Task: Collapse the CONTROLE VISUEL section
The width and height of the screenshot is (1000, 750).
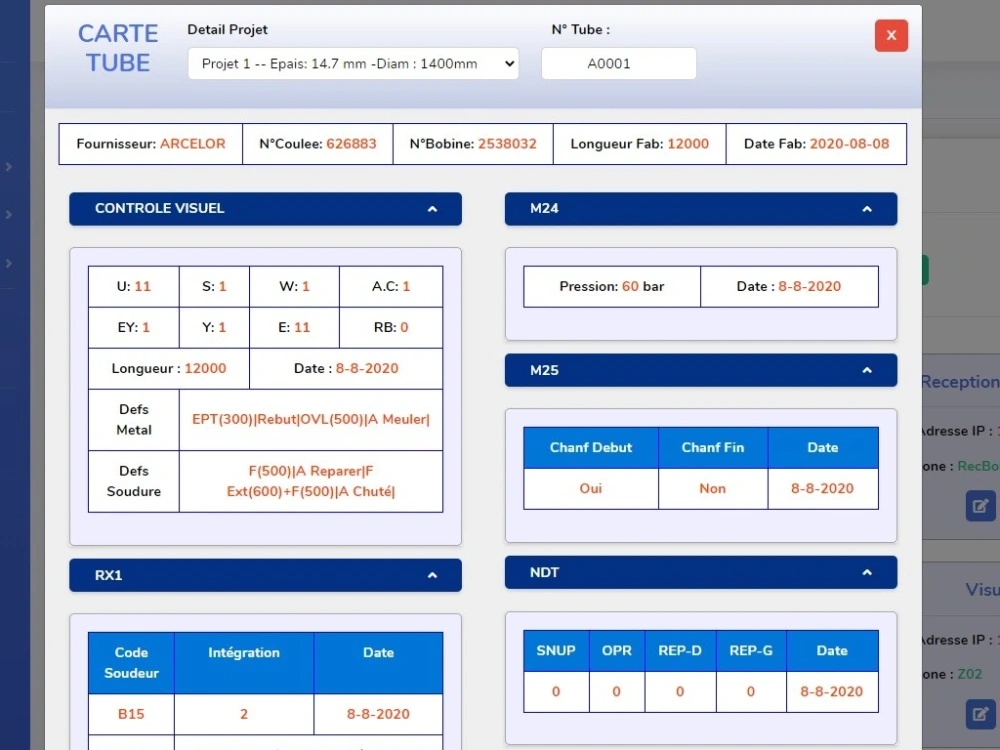Action: pyautogui.click(x=265, y=209)
